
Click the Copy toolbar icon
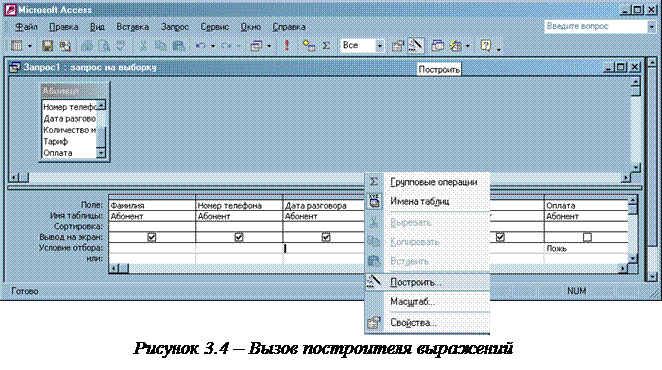[x=160, y=46]
